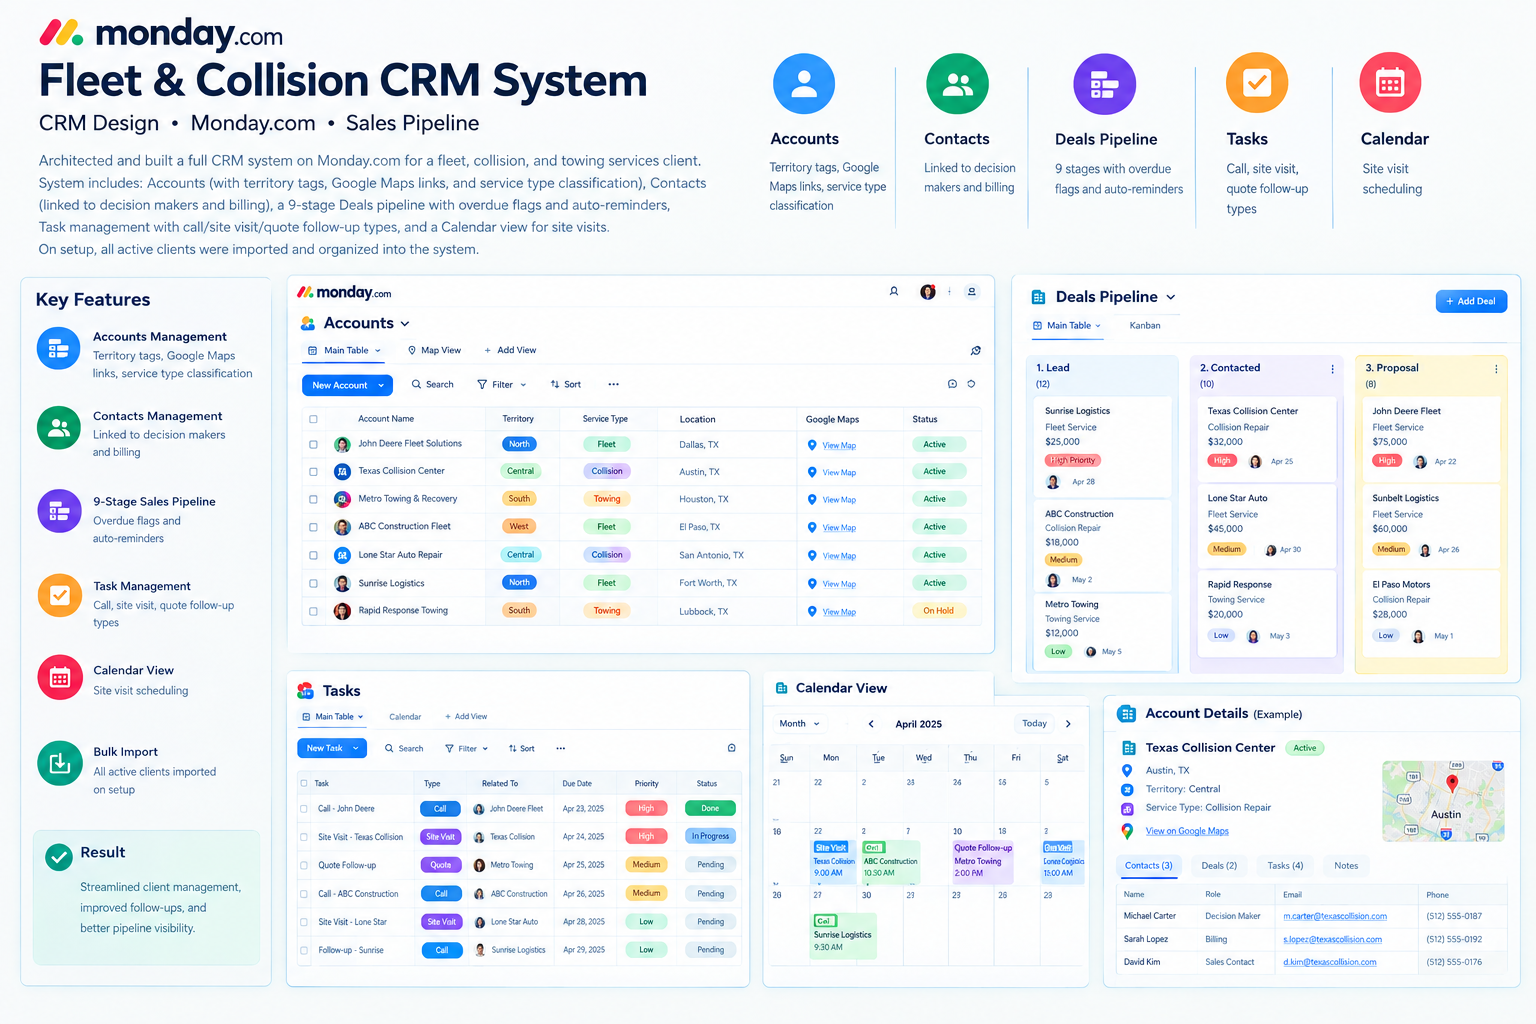The height and width of the screenshot is (1024, 1536).
Task: Click the purple Deals Pipeline circle icon
Action: pyautogui.click(x=1104, y=84)
